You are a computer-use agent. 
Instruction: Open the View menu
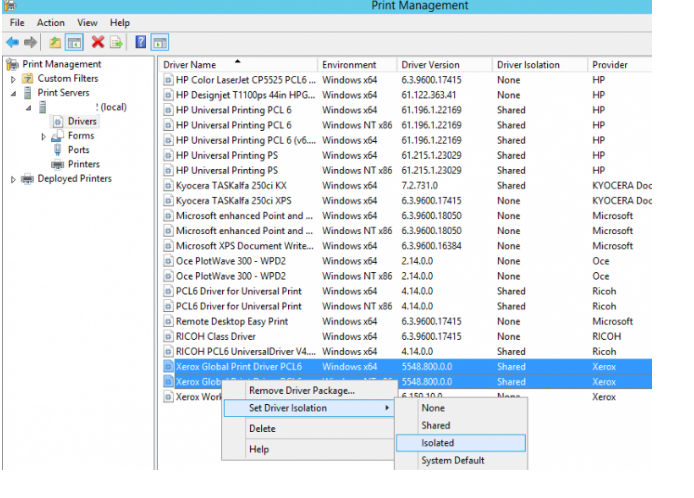87,23
